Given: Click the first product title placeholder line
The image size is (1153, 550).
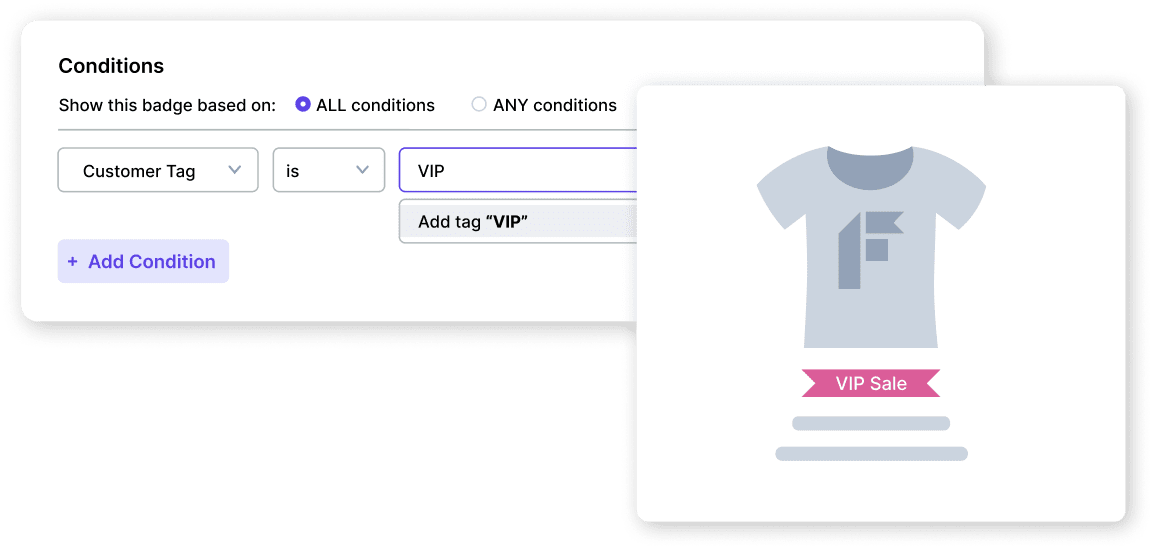Looking at the screenshot, I should click(871, 423).
